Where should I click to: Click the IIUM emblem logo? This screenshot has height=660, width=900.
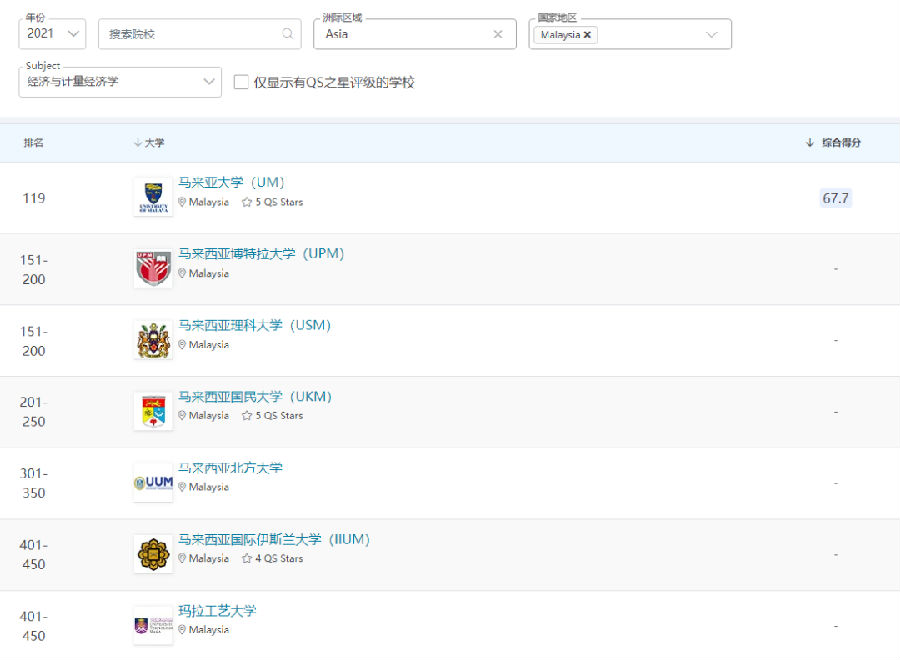coord(153,554)
